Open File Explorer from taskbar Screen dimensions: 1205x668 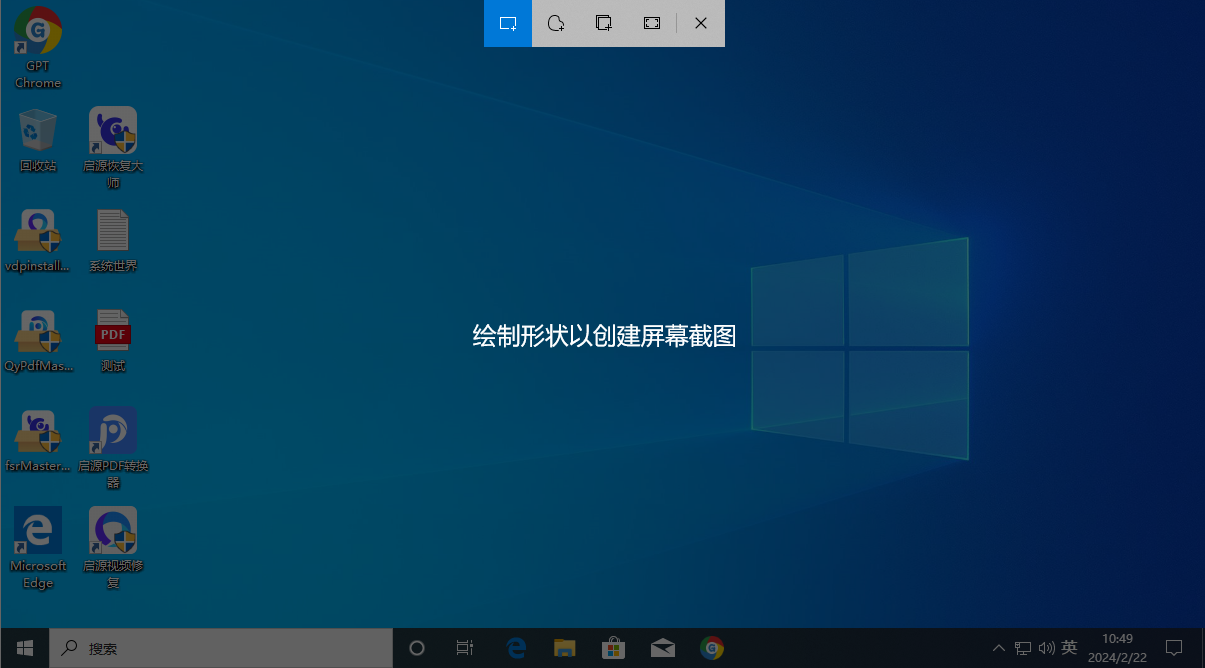[x=565, y=648]
